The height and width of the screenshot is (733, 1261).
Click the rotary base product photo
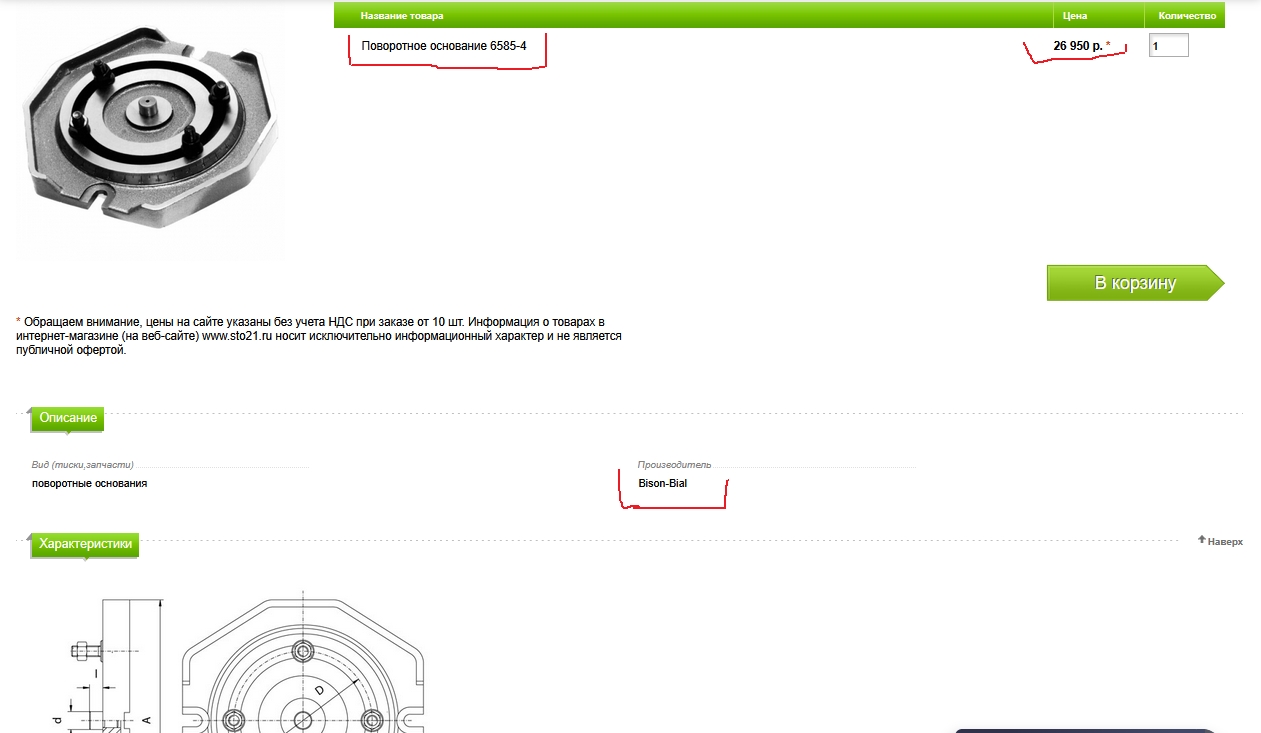150,135
